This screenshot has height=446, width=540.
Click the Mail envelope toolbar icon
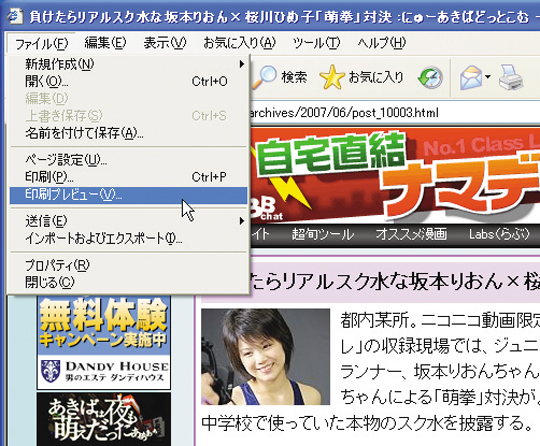click(x=471, y=77)
